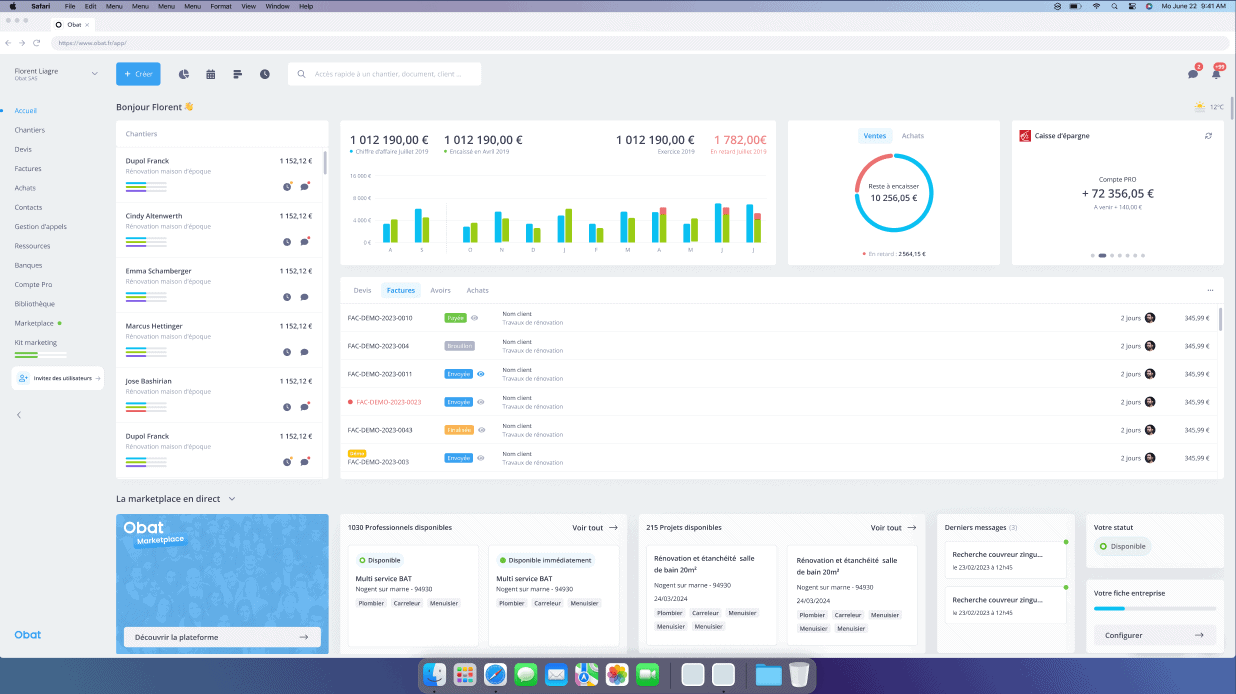Switch to Achats in the Ventes/Achats card
This screenshot has width=1236, height=694.
pyautogui.click(x=912, y=136)
